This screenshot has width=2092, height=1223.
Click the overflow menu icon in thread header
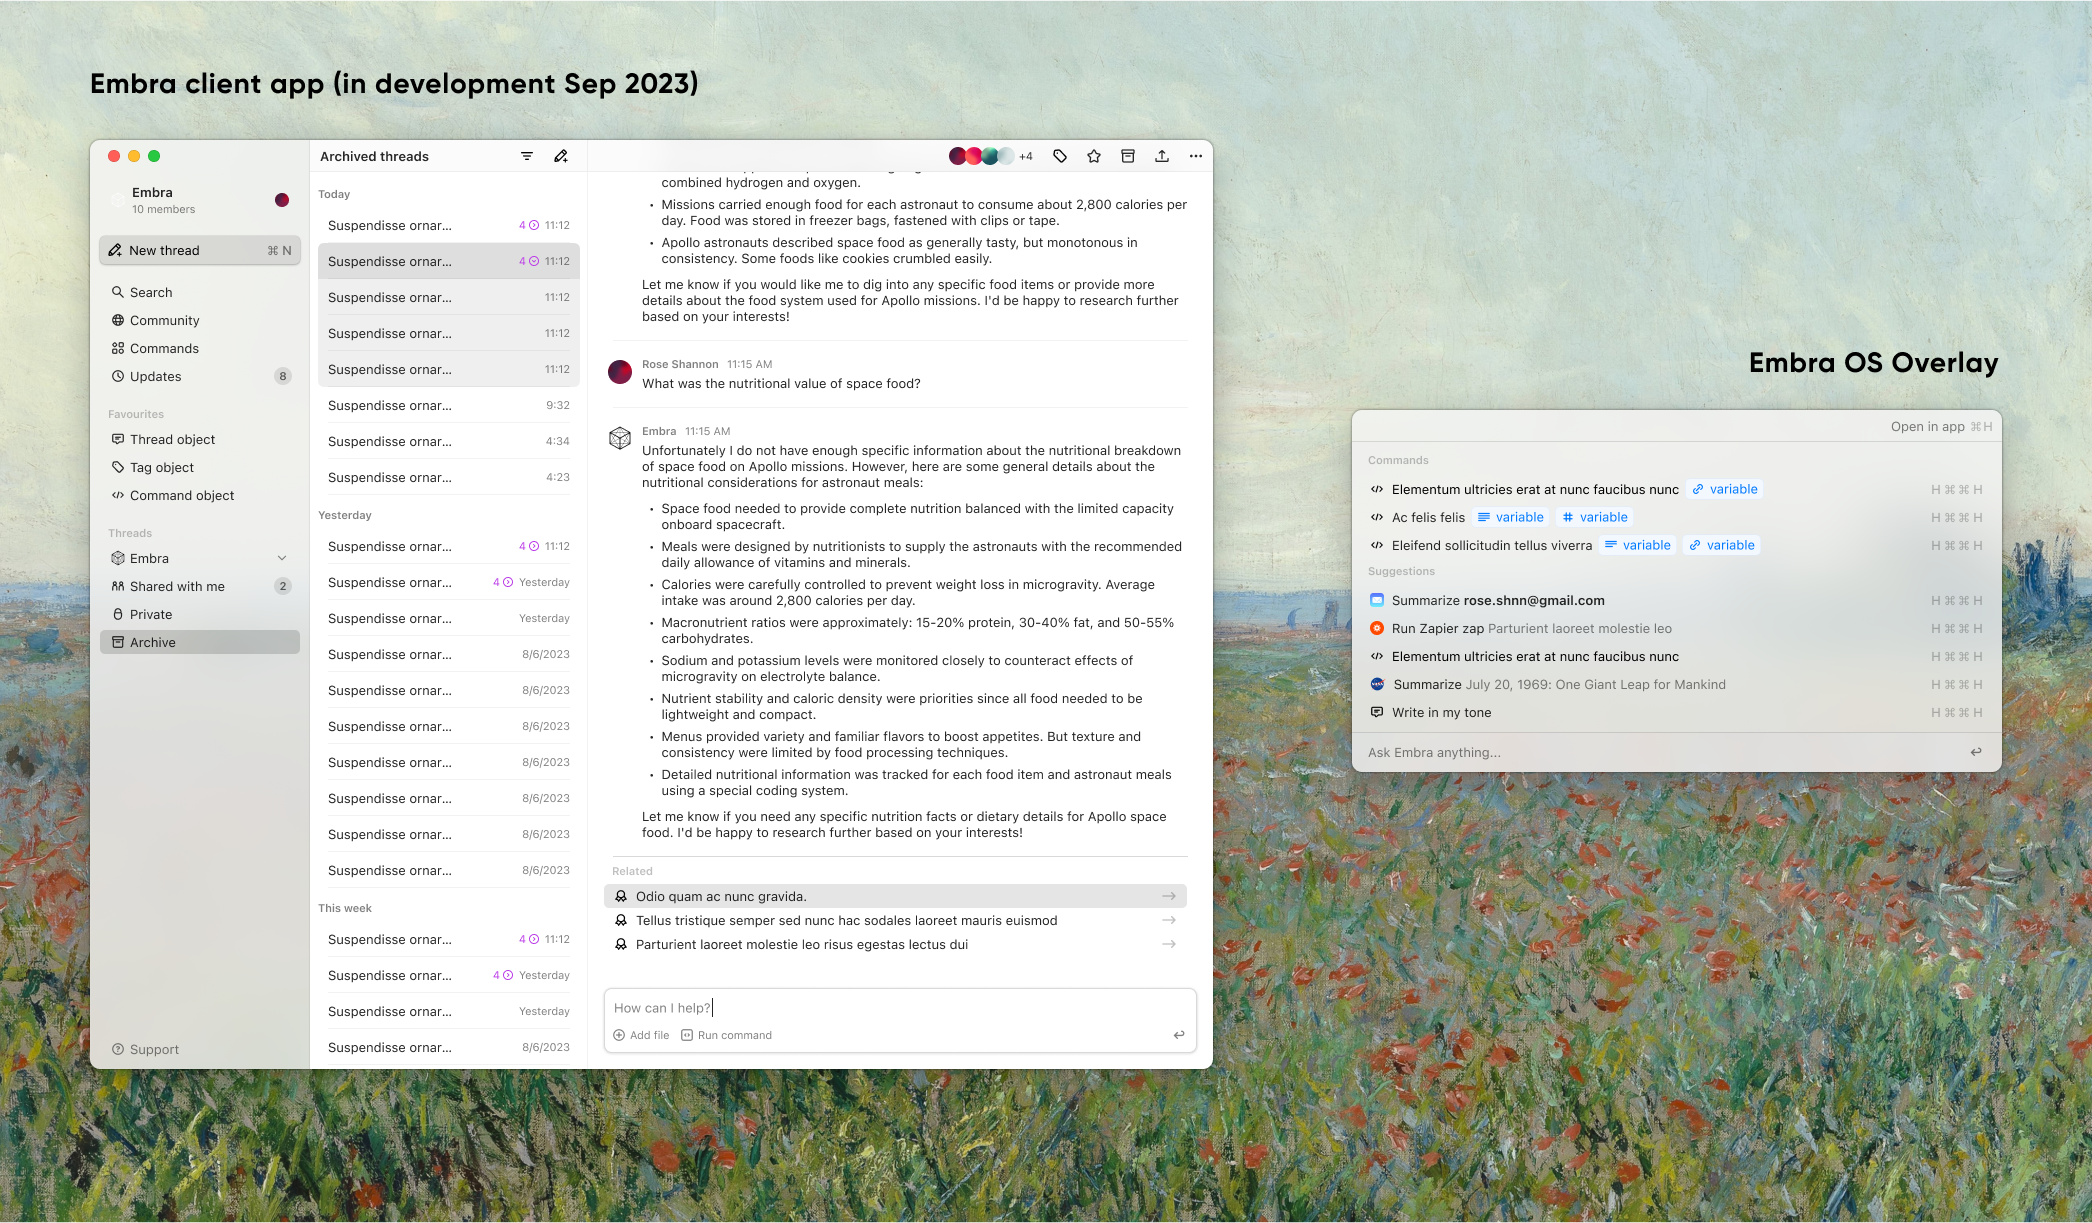click(x=1194, y=156)
